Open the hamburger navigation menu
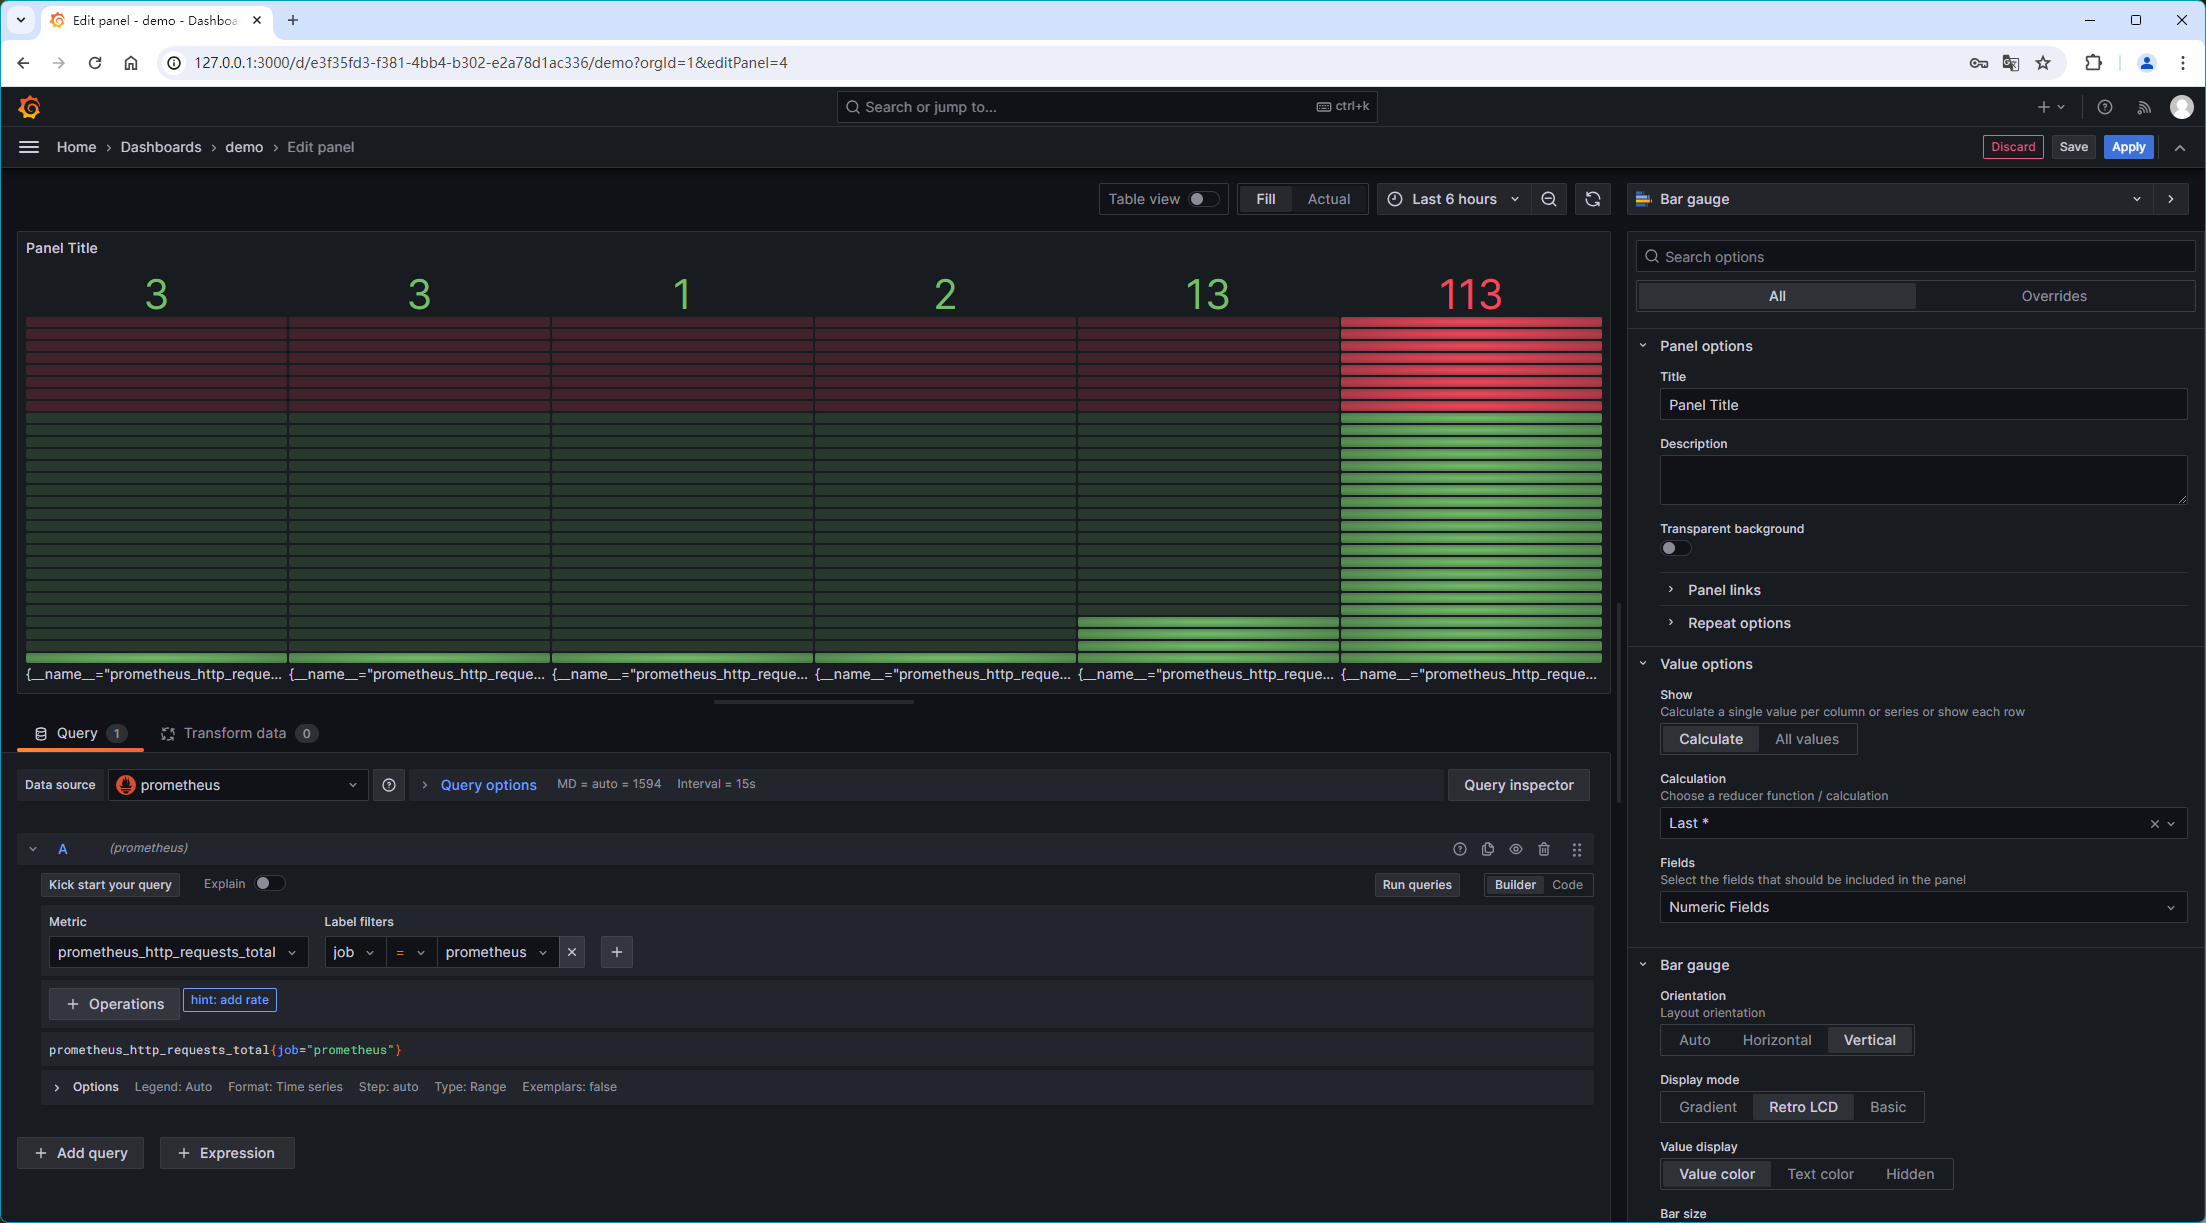2206x1223 pixels. [29, 147]
